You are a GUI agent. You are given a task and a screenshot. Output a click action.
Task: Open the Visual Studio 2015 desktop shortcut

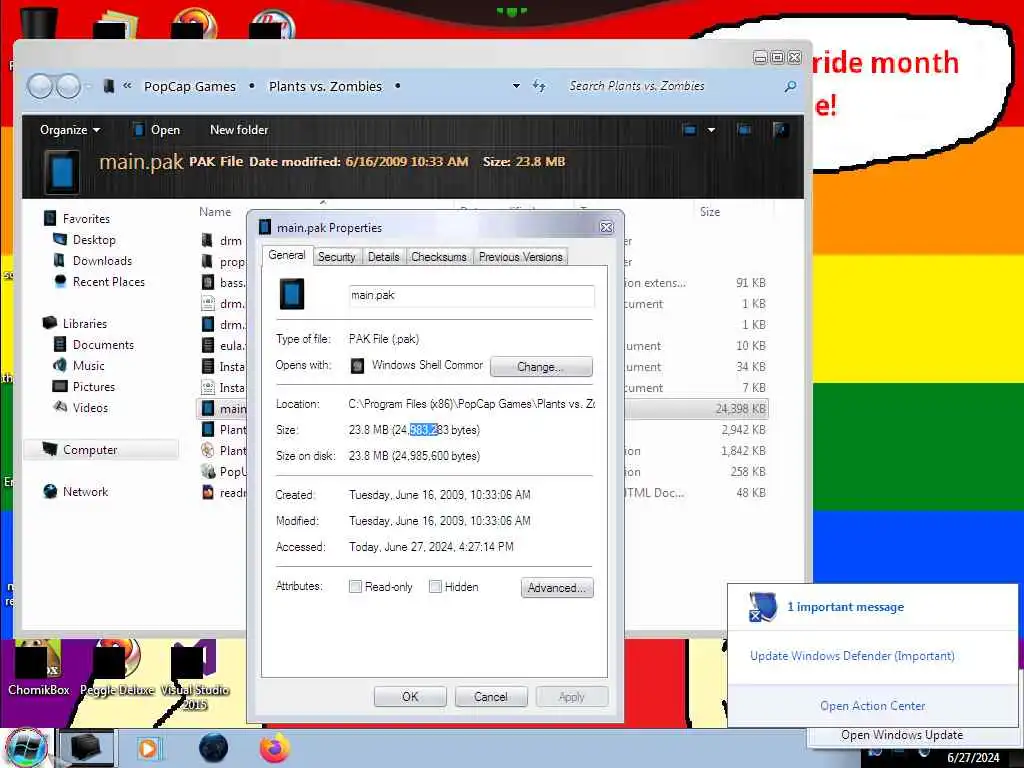195,677
